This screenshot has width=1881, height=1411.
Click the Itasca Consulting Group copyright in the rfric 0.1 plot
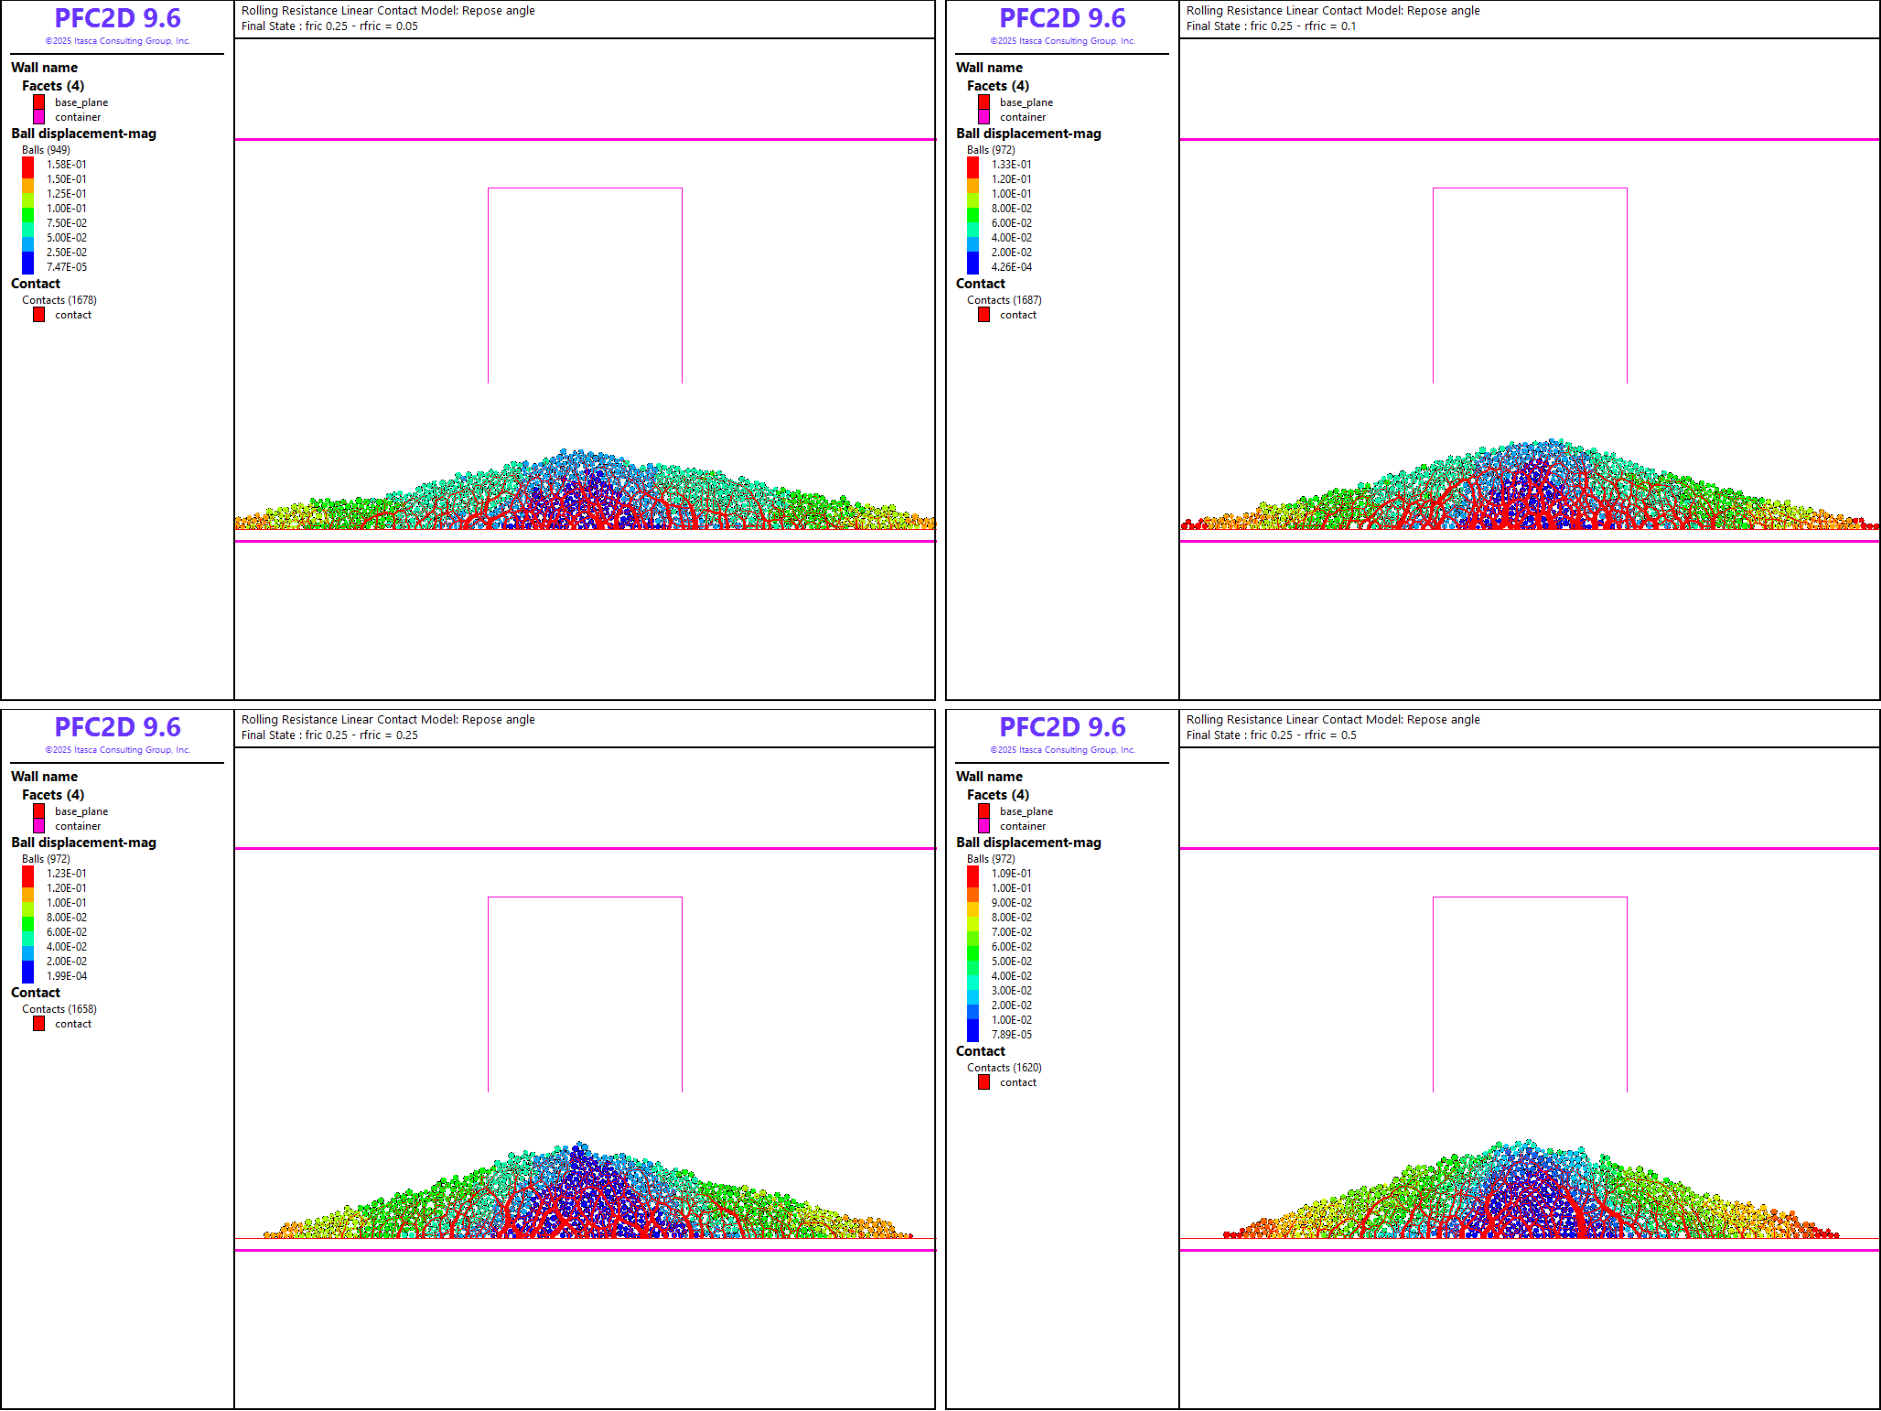pyautogui.click(x=1062, y=41)
